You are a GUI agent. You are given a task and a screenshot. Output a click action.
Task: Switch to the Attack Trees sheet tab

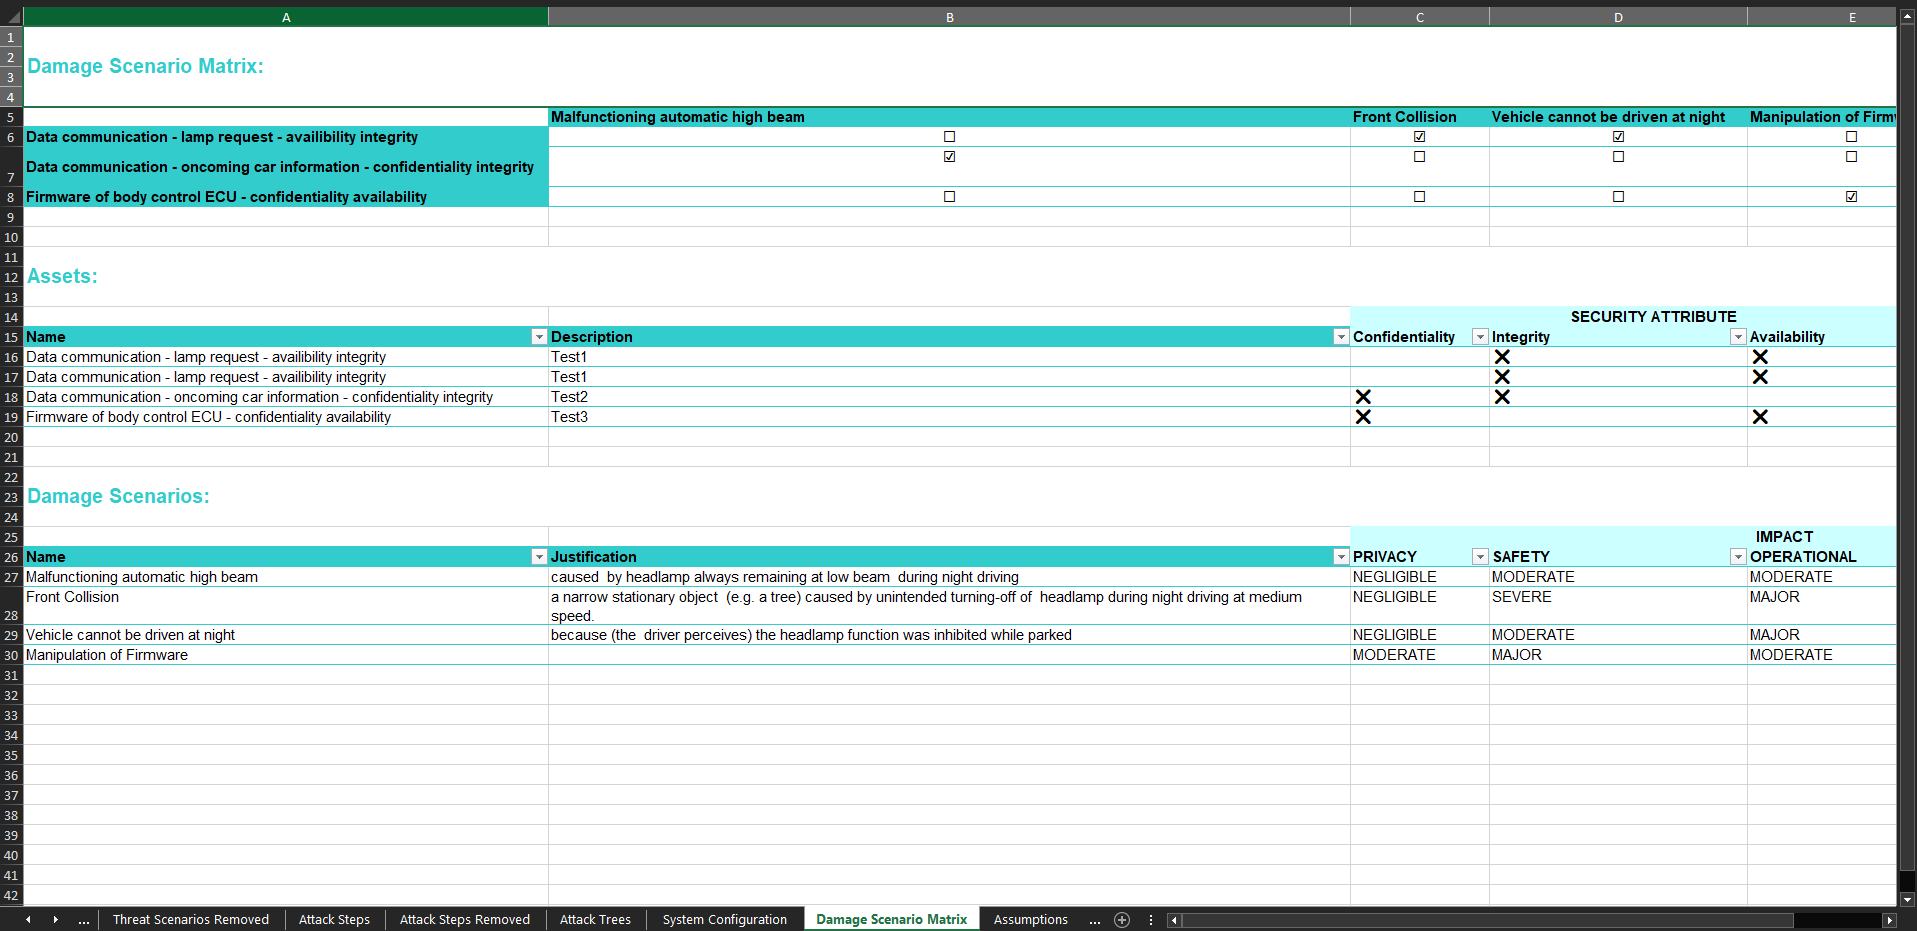(x=595, y=920)
